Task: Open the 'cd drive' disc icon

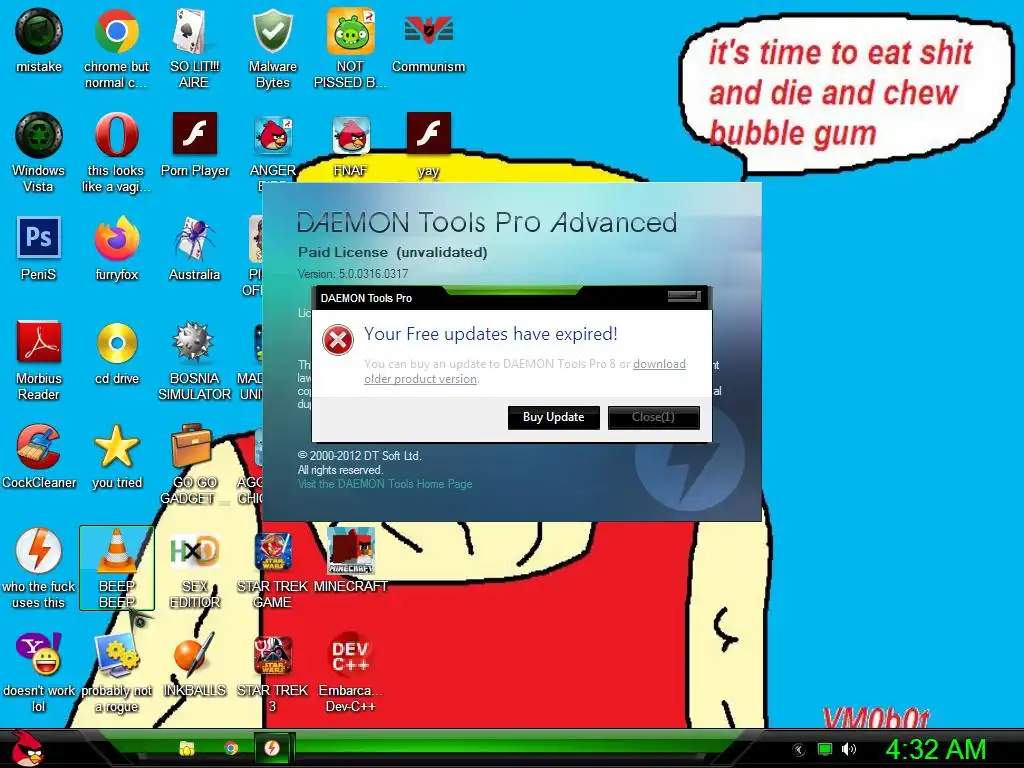Action: pyautogui.click(x=116, y=343)
